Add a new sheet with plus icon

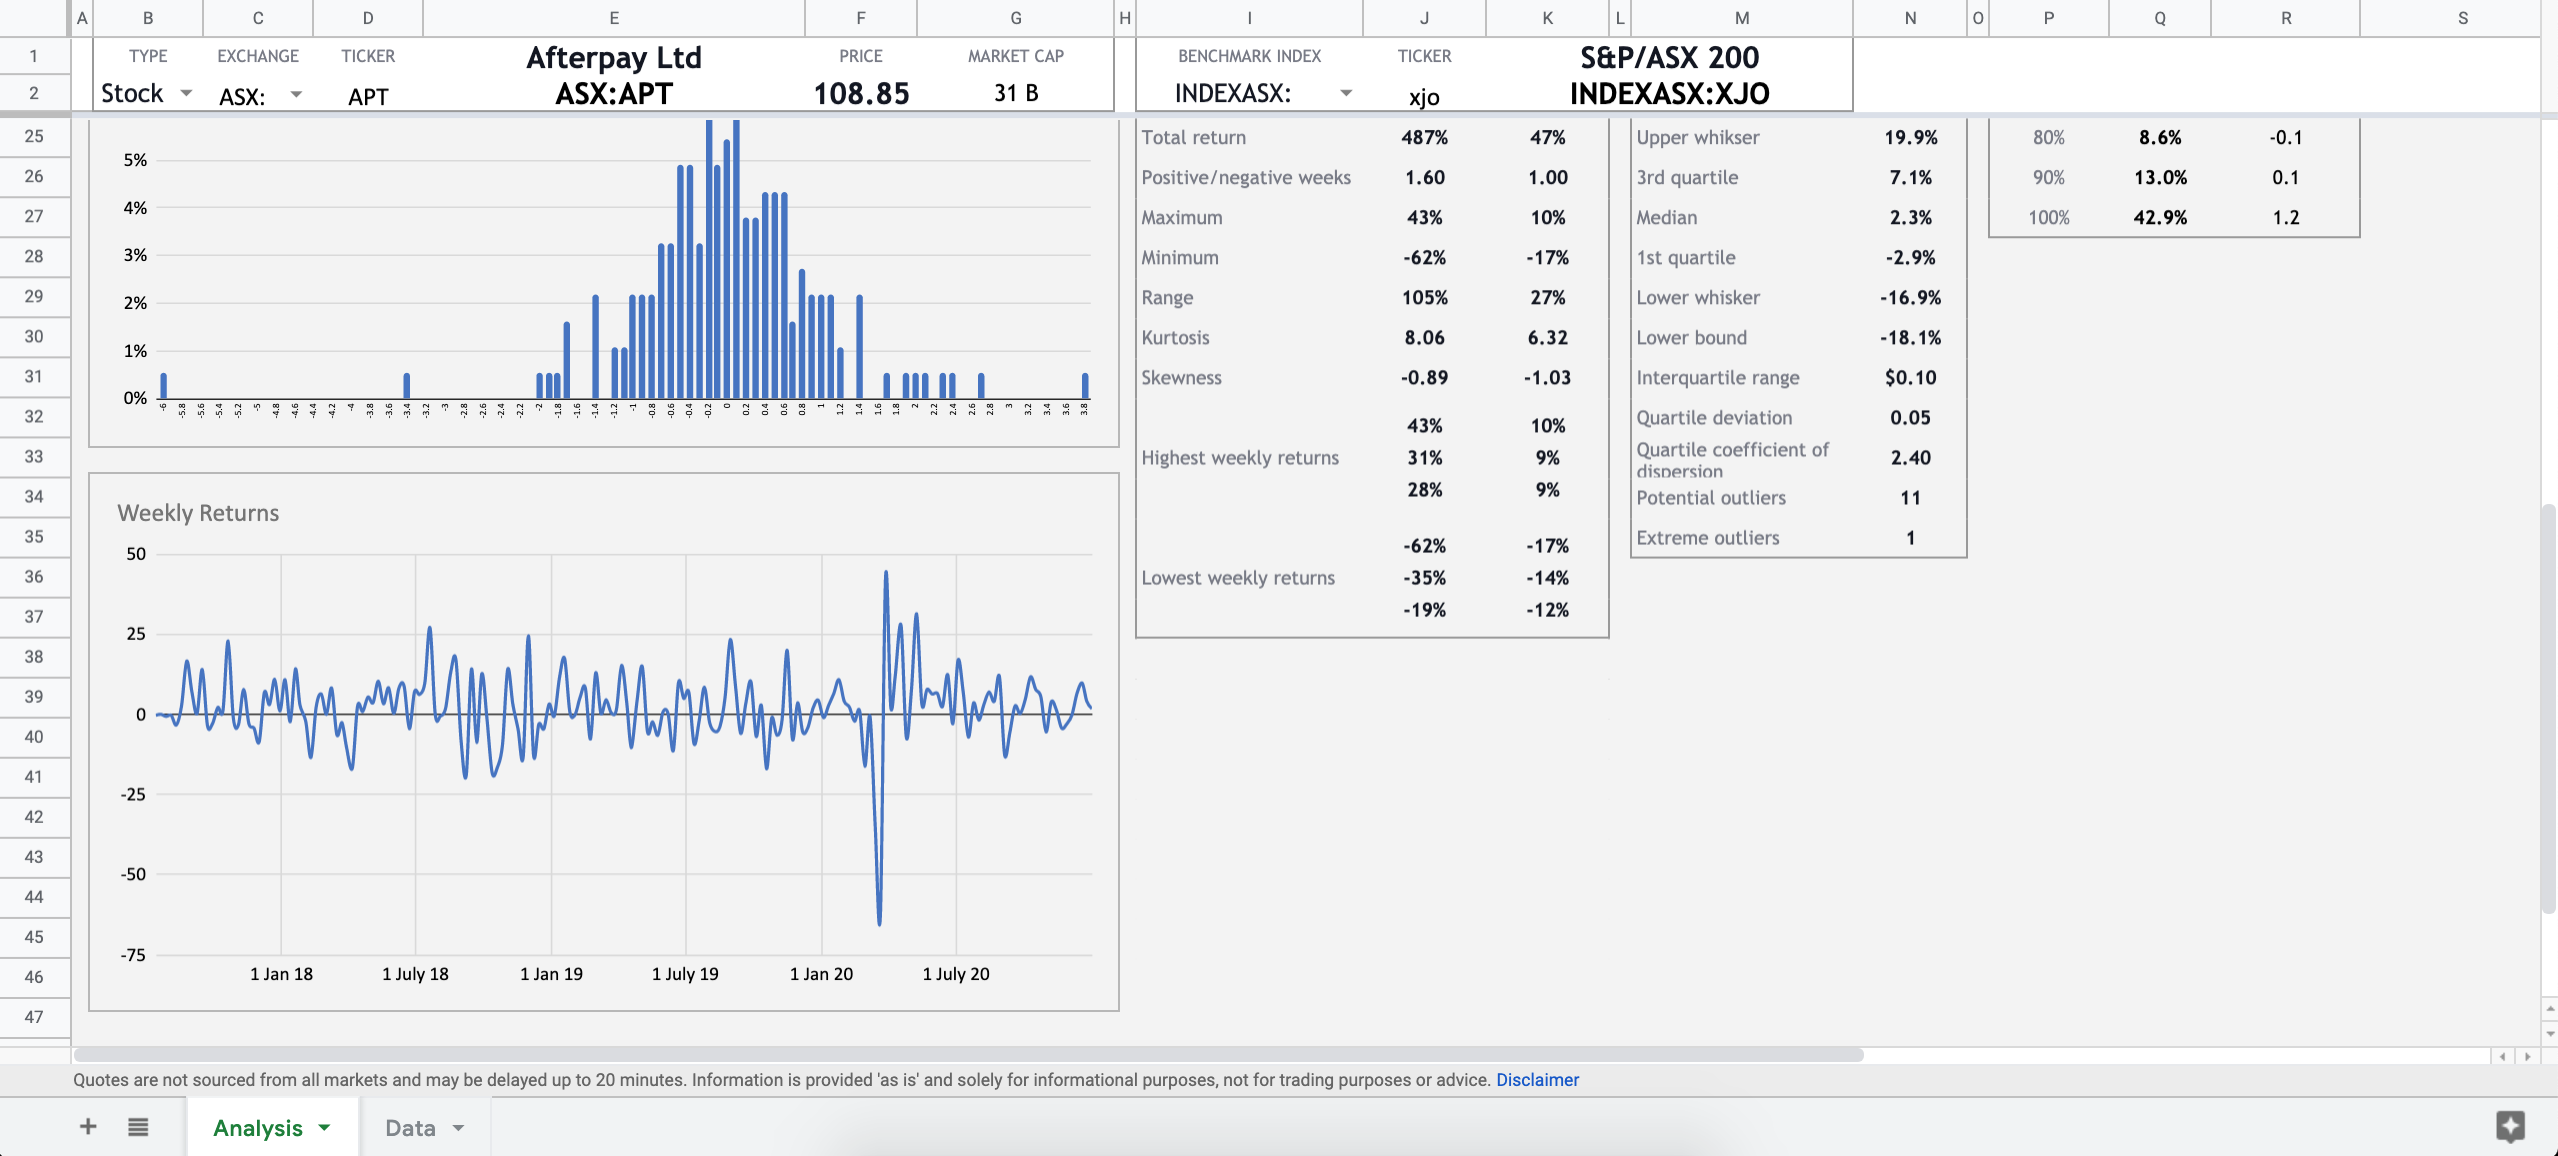(x=88, y=1127)
